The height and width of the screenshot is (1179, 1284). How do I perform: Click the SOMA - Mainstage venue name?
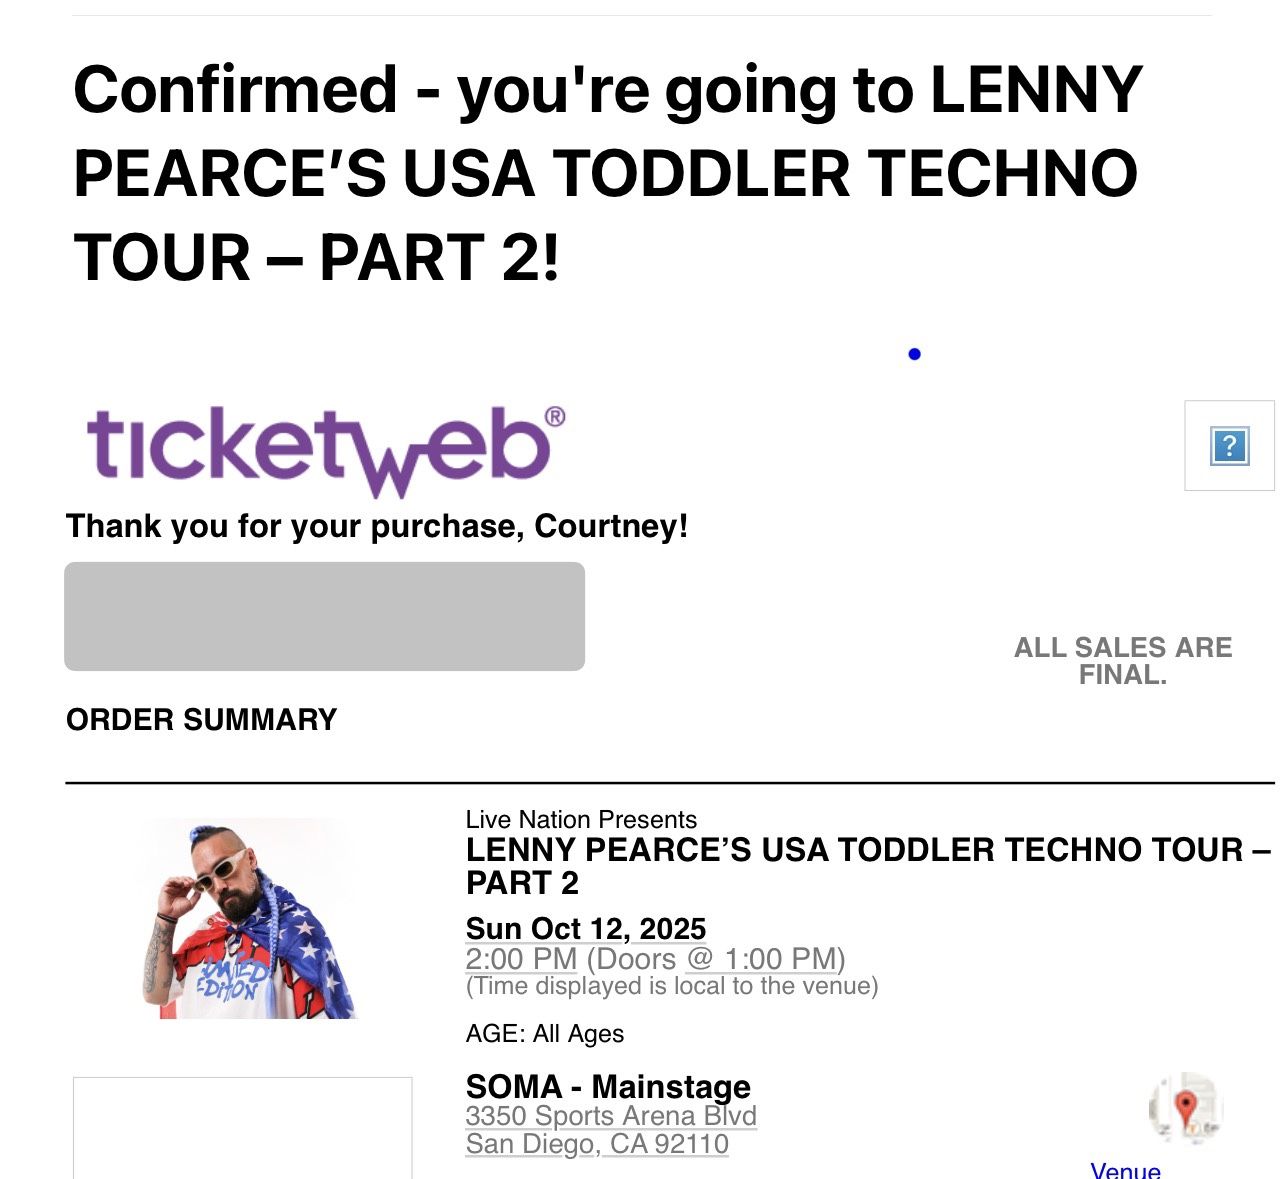608,1086
